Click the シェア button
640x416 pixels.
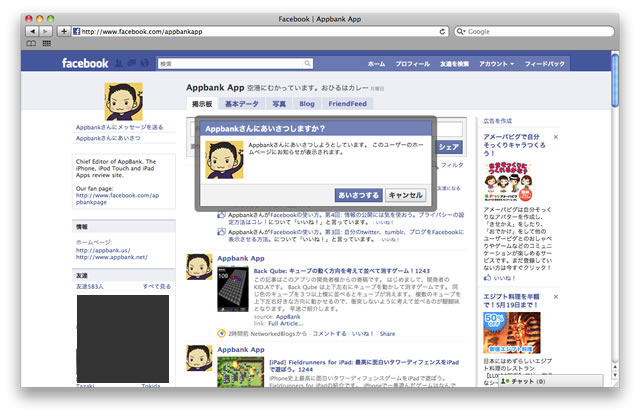pyautogui.click(x=449, y=147)
